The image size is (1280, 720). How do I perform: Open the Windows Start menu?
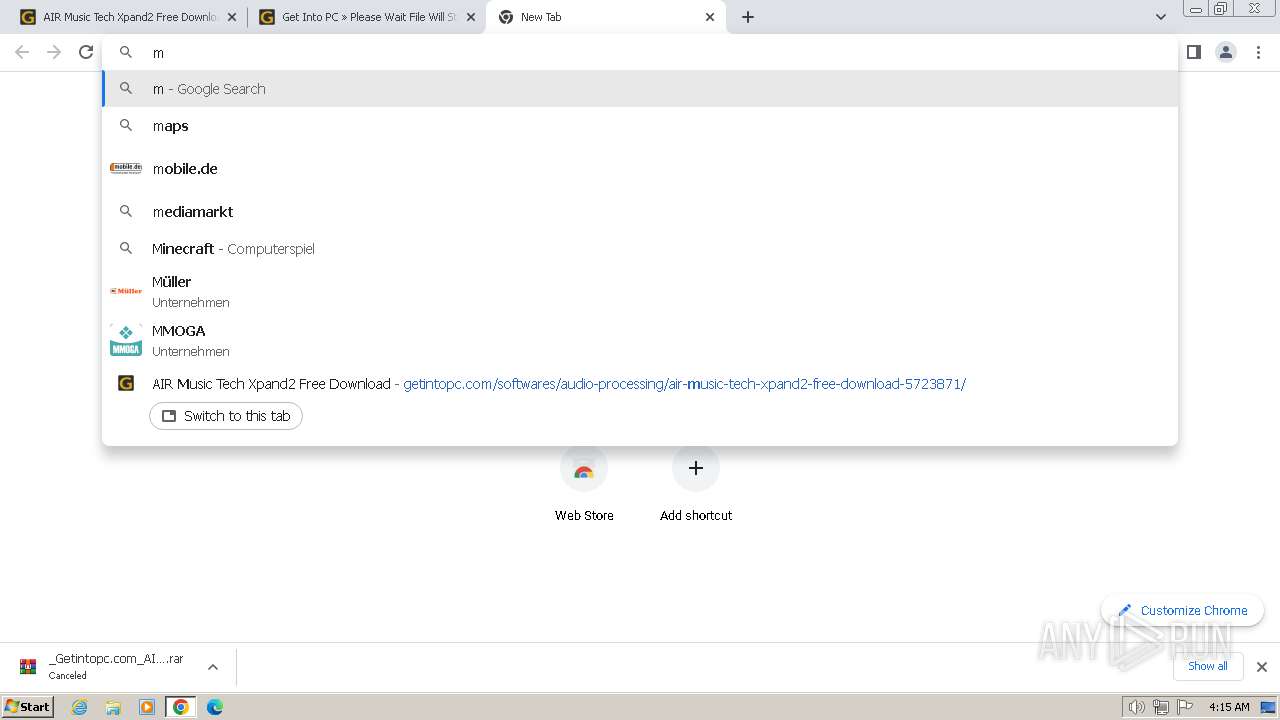click(28, 706)
